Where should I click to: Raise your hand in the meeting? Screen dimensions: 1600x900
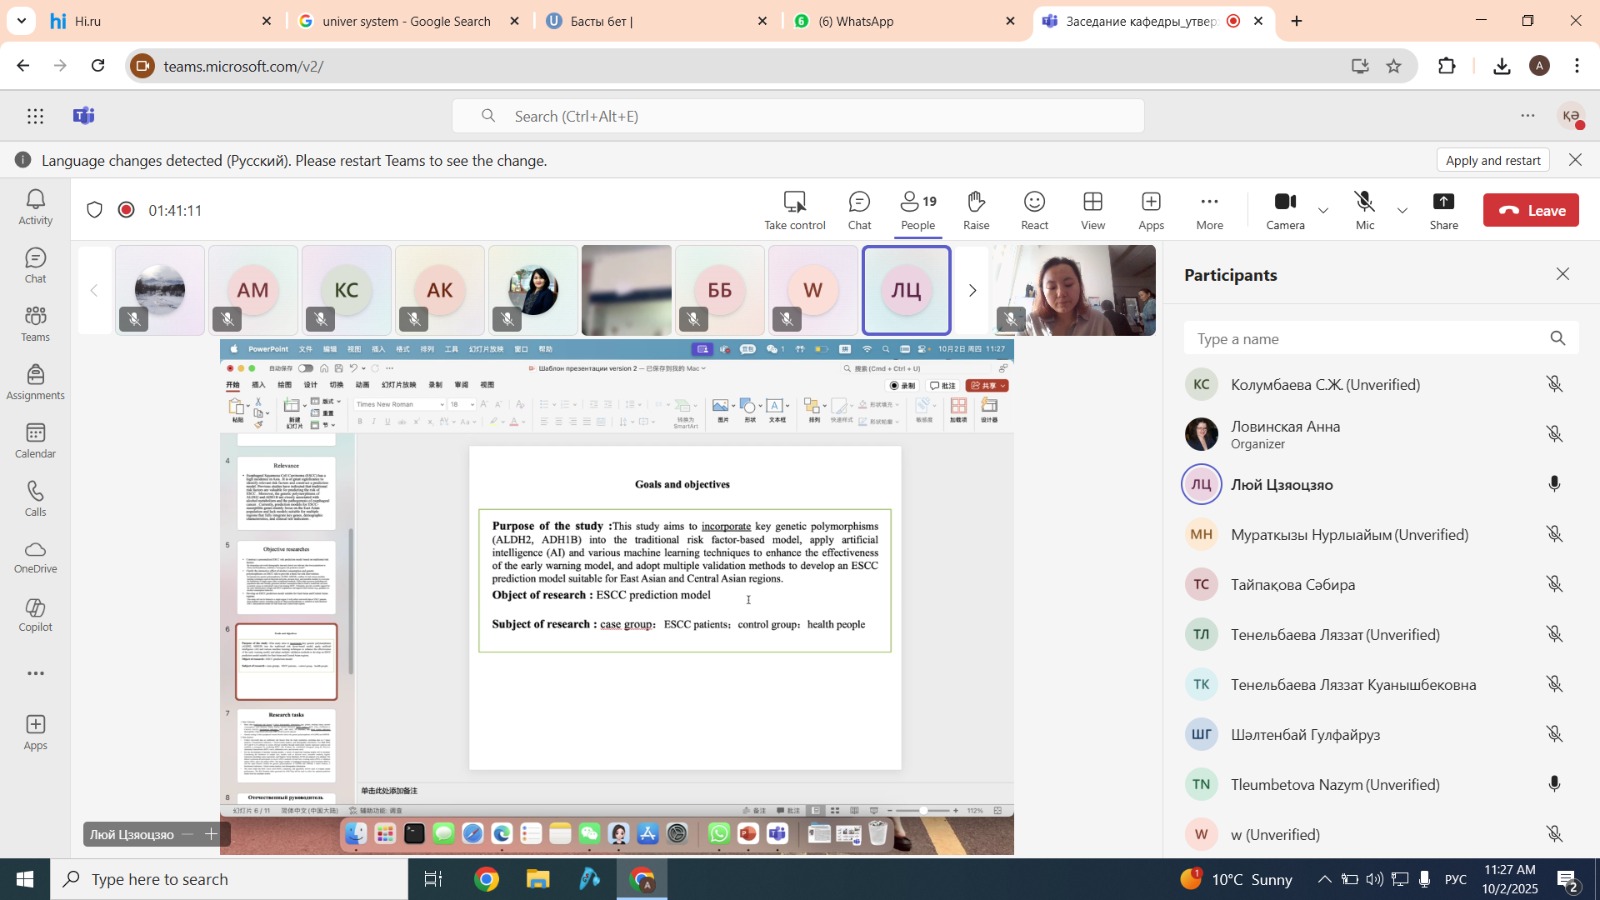click(976, 210)
